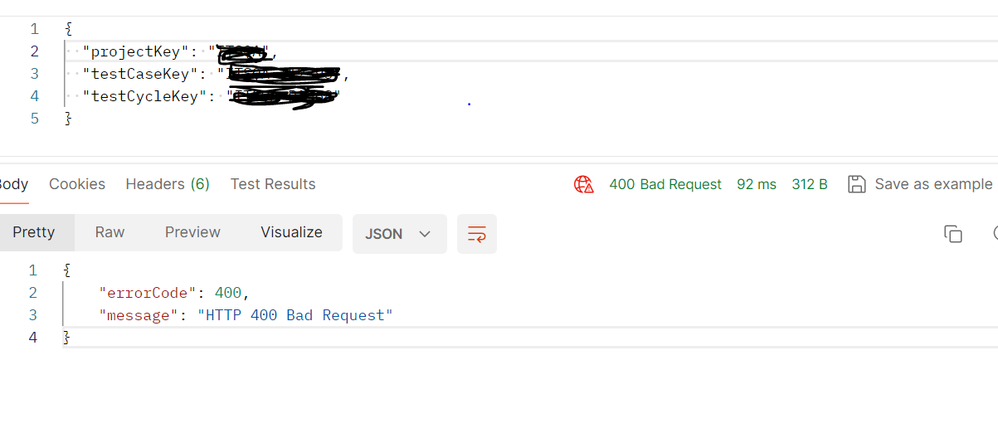Click the 400 Bad Request status
Viewport: 998px width, 433px height.
(665, 185)
